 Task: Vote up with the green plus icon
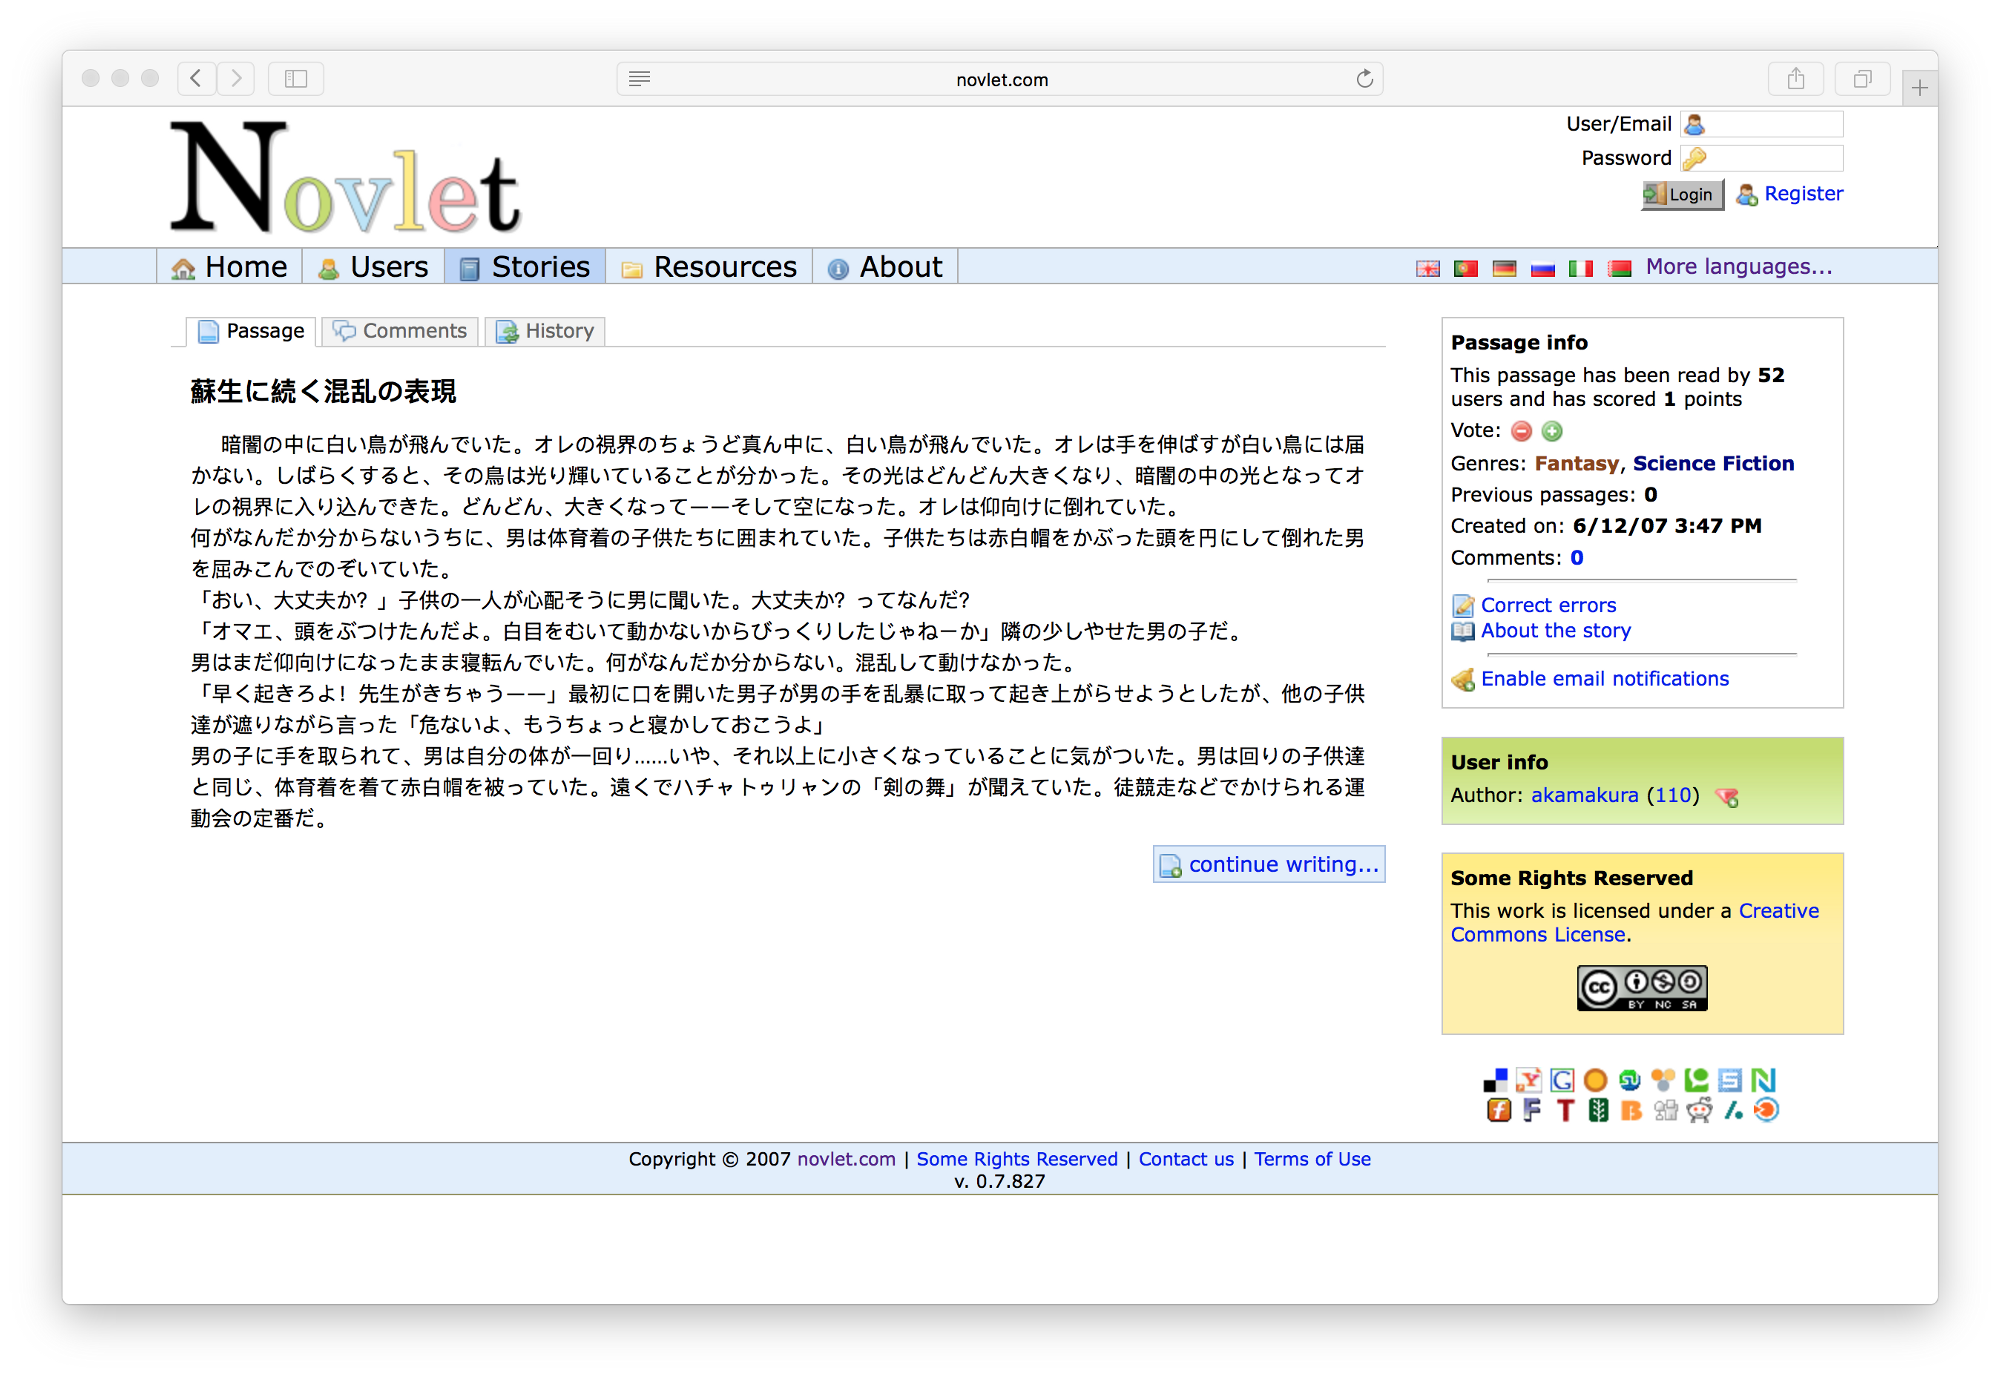pos(1552,431)
